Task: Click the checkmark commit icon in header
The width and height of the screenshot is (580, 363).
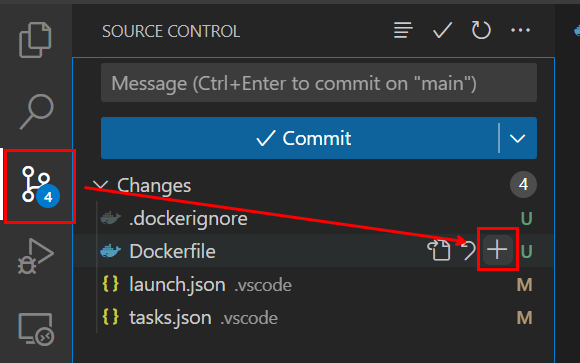Action: [x=442, y=30]
